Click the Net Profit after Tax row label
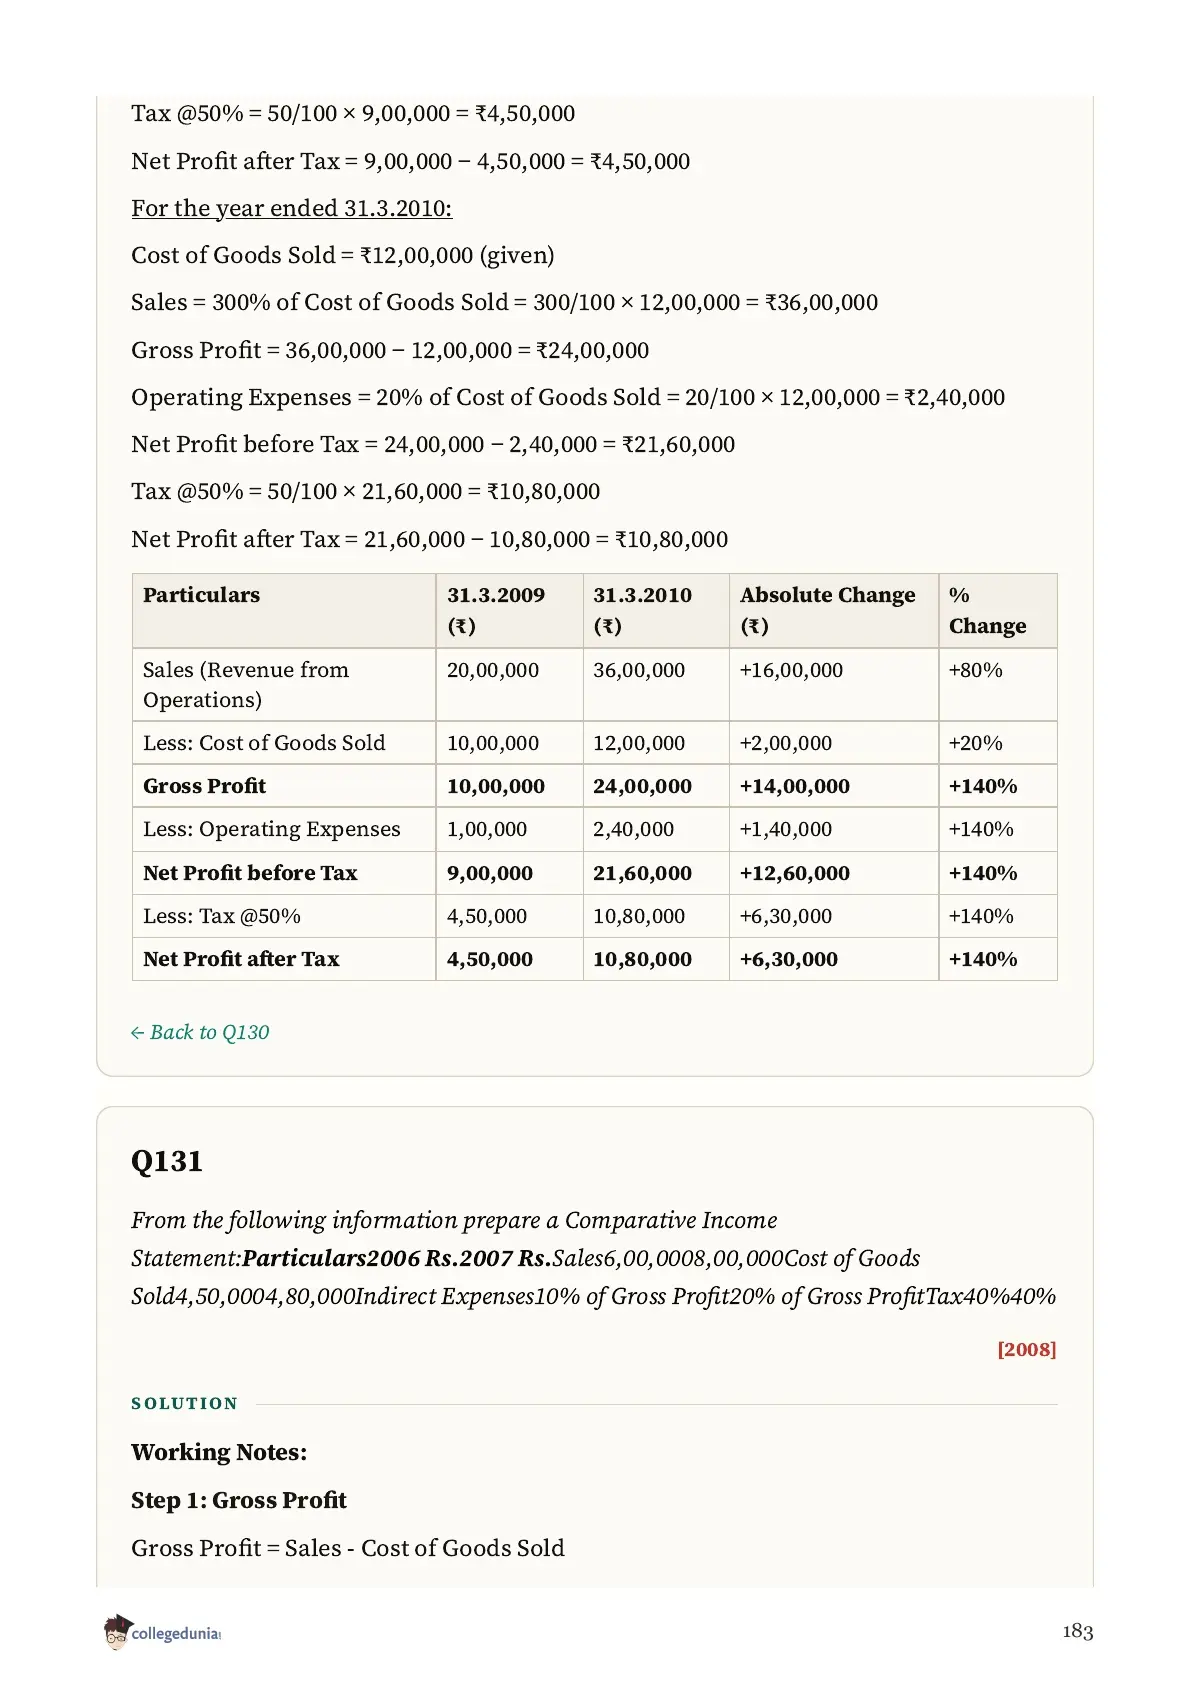The width and height of the screenshot is (1190, 1684). tap(241, 959)
